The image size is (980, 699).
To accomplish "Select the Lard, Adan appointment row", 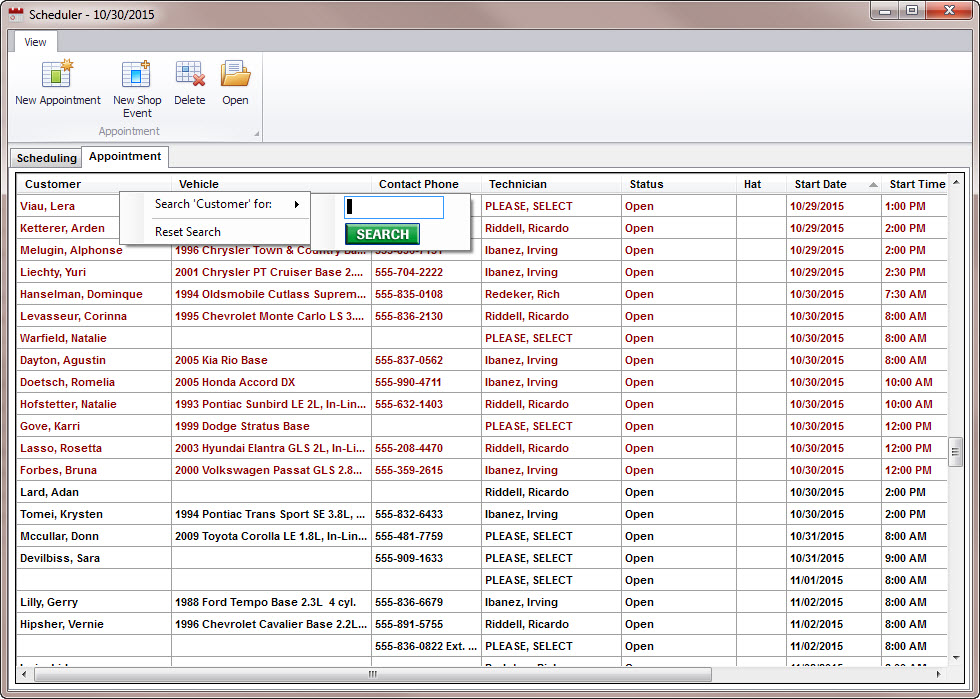I will (481, 492).
